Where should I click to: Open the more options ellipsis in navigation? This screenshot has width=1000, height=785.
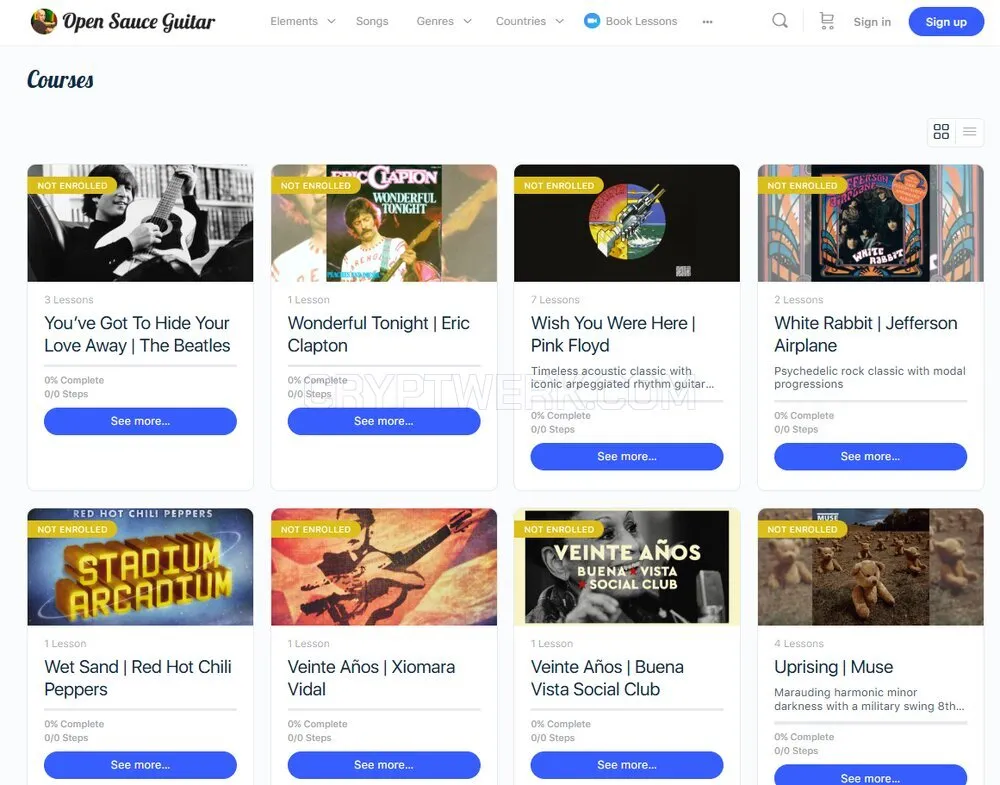click(x=707, y=22)
